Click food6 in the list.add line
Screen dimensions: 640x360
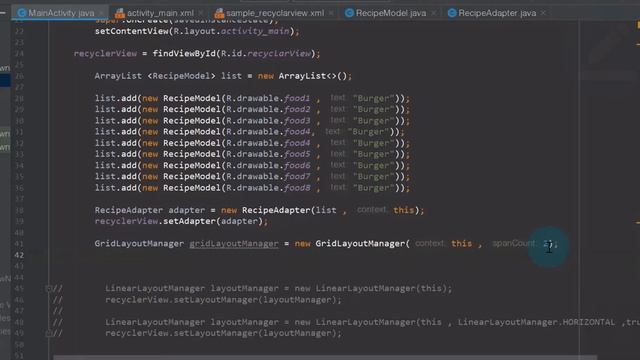[297, 165]
